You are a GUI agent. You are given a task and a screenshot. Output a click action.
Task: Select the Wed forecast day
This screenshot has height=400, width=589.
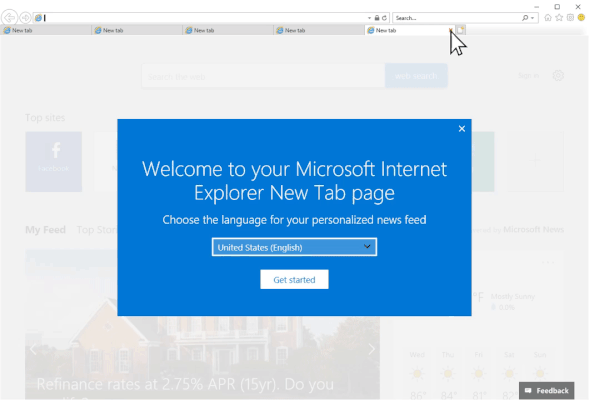click(x=417, y=374)
